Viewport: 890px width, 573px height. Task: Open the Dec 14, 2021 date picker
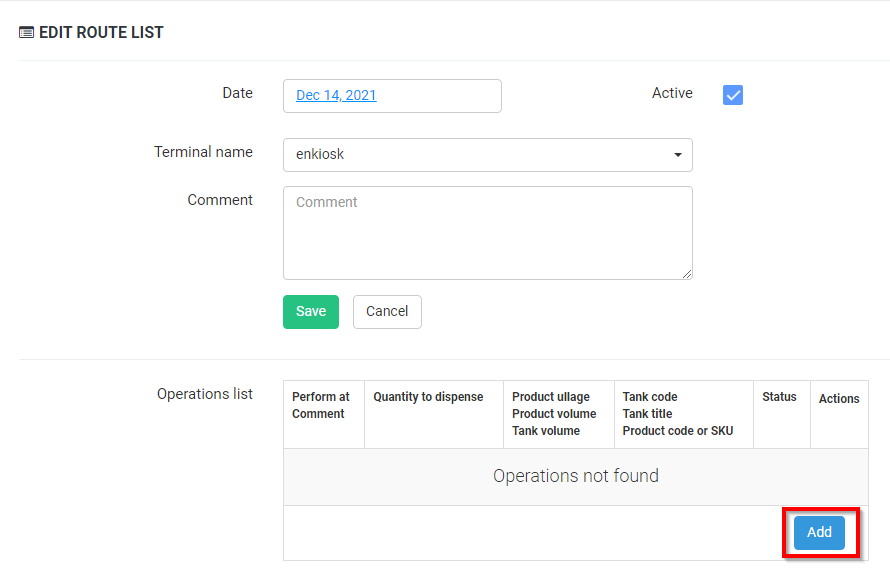[x=336, y=96]
